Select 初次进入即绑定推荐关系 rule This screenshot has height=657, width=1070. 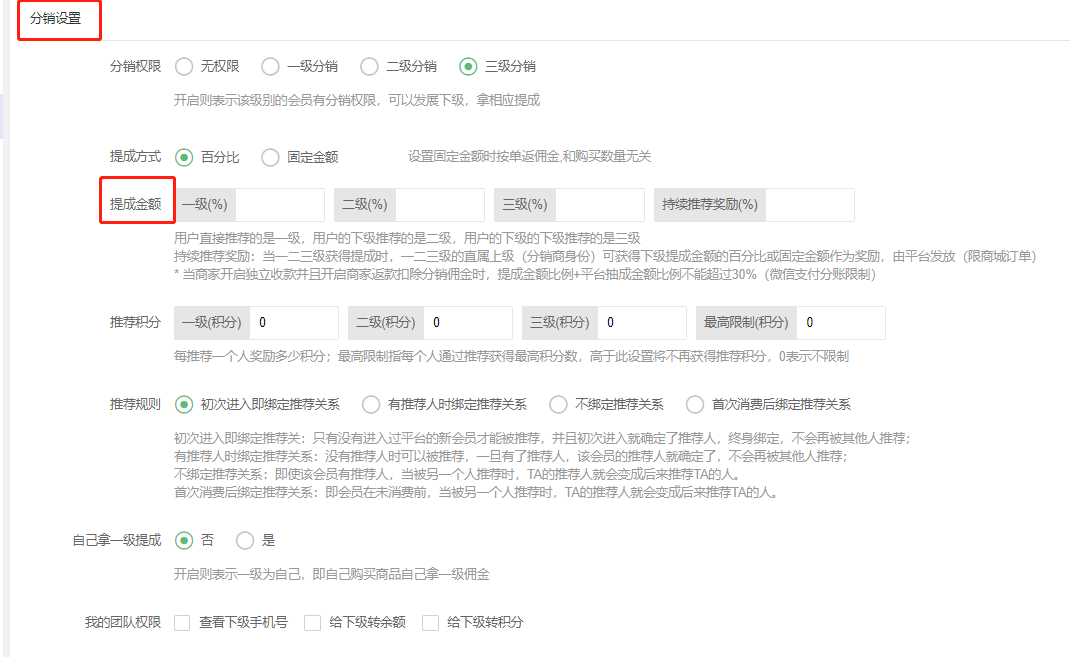[x=184, y=405]
